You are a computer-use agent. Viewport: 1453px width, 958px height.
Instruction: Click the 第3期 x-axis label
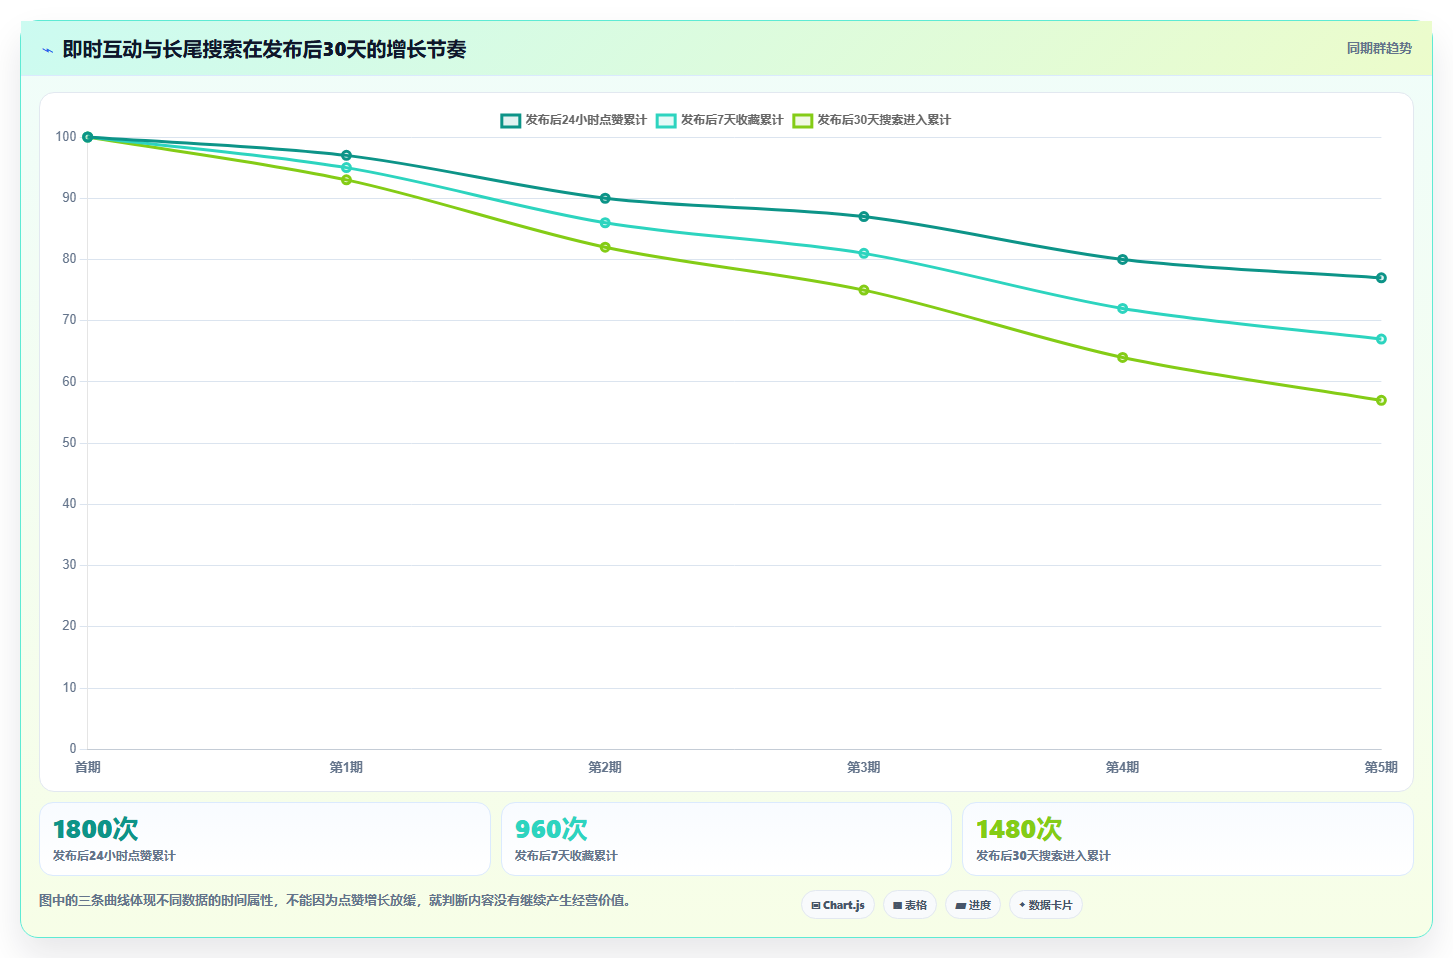pyautogui.click(x=864, y=767)
